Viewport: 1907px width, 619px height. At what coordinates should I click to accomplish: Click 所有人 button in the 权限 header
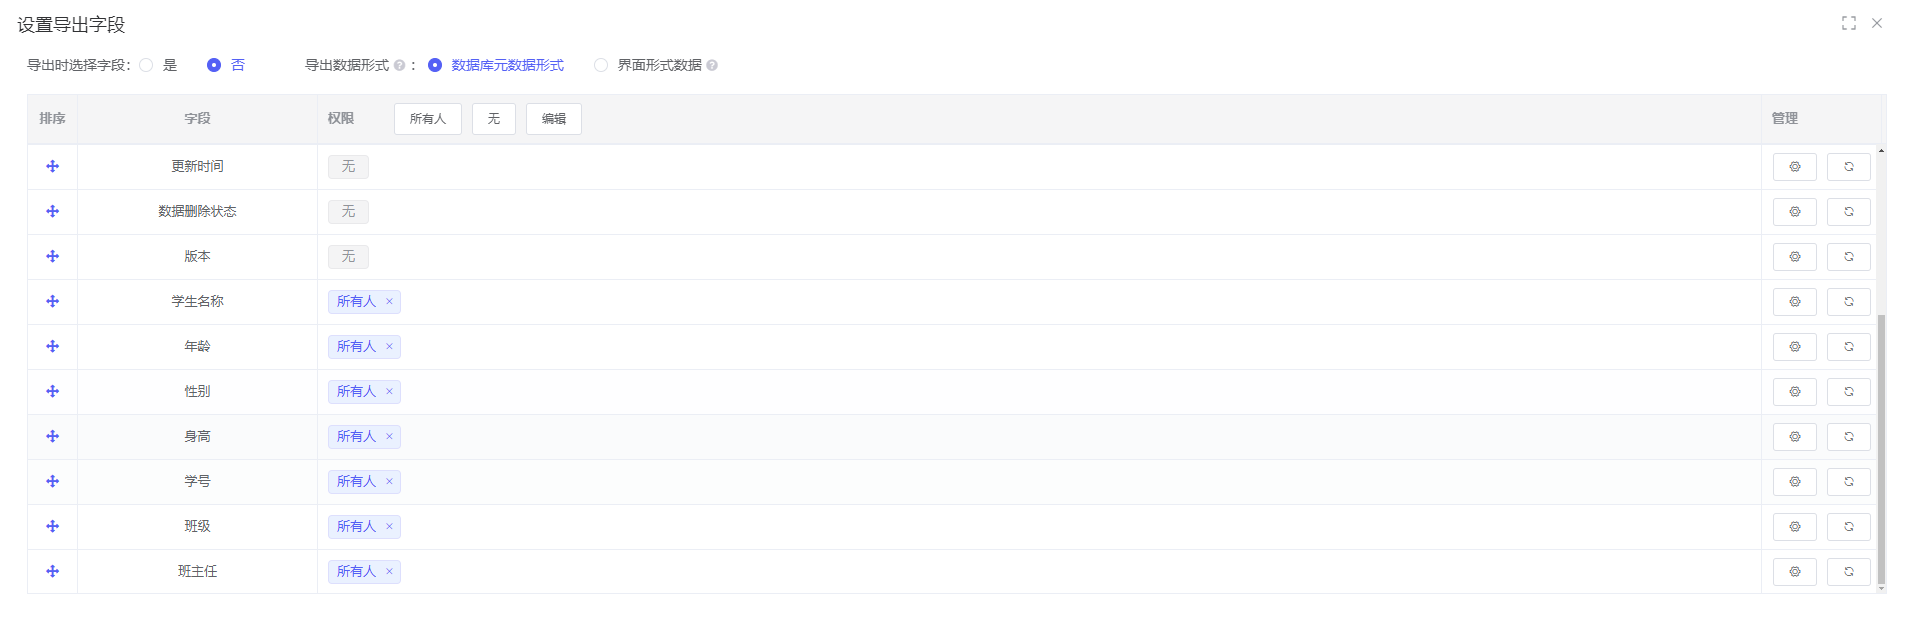tap(427, 119)
